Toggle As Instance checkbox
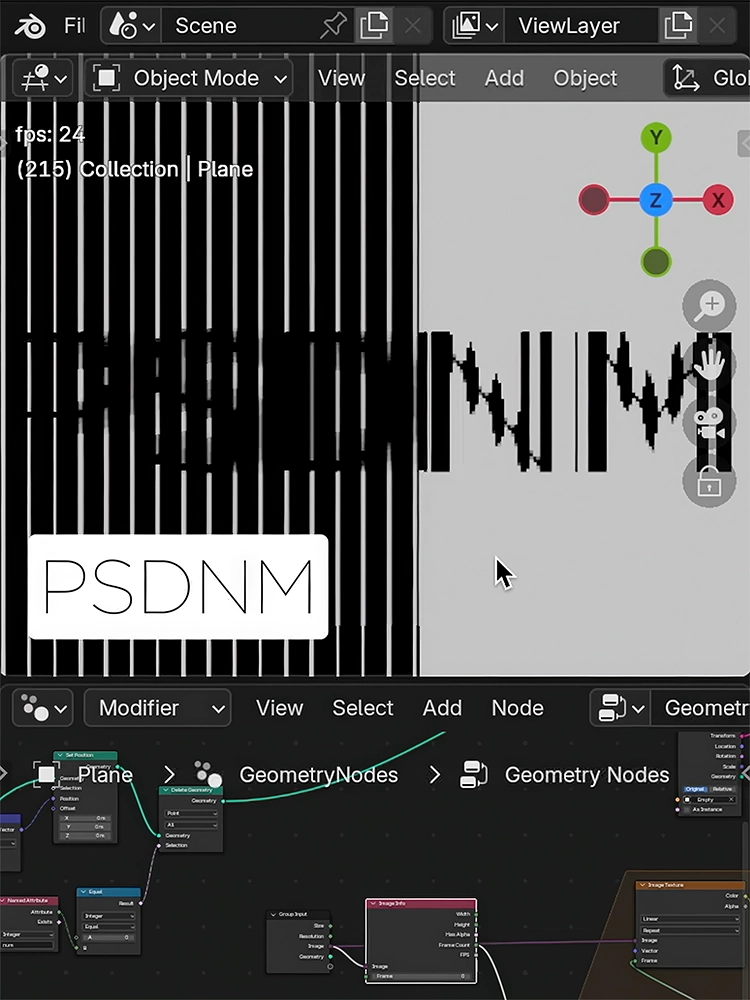The width and height of the screenshot is (750, 1000). coord(687,809)
